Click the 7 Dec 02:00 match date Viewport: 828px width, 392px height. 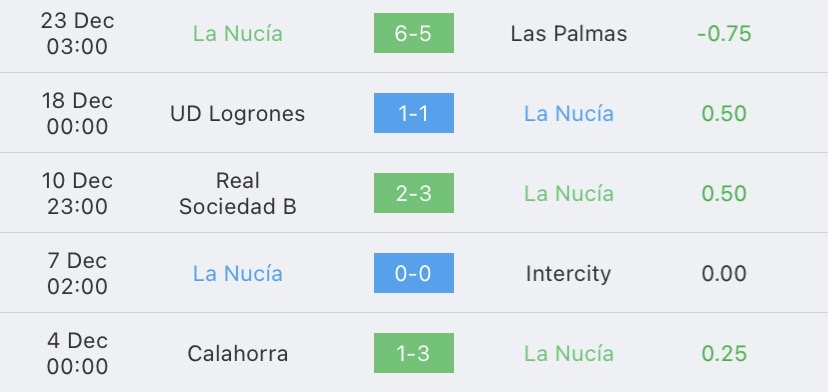click(77, 274)
